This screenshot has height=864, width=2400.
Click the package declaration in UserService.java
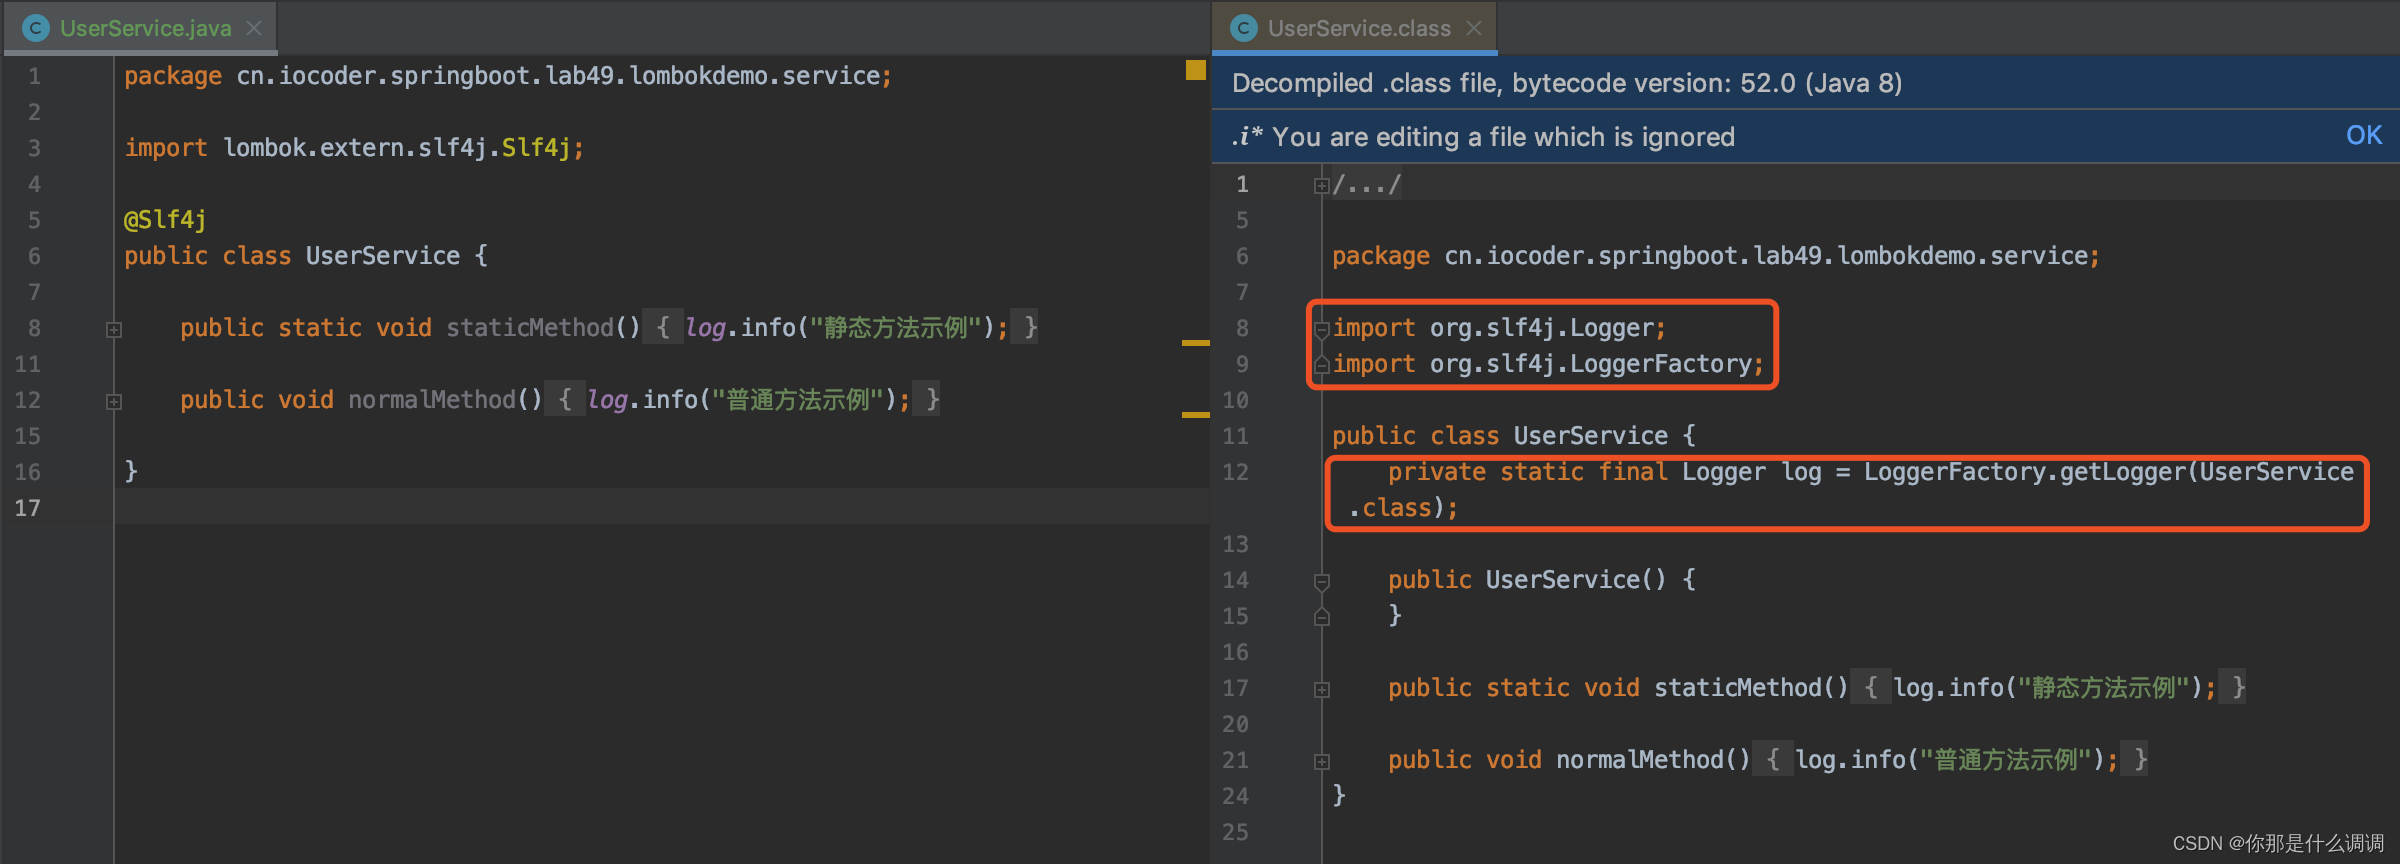508,76
